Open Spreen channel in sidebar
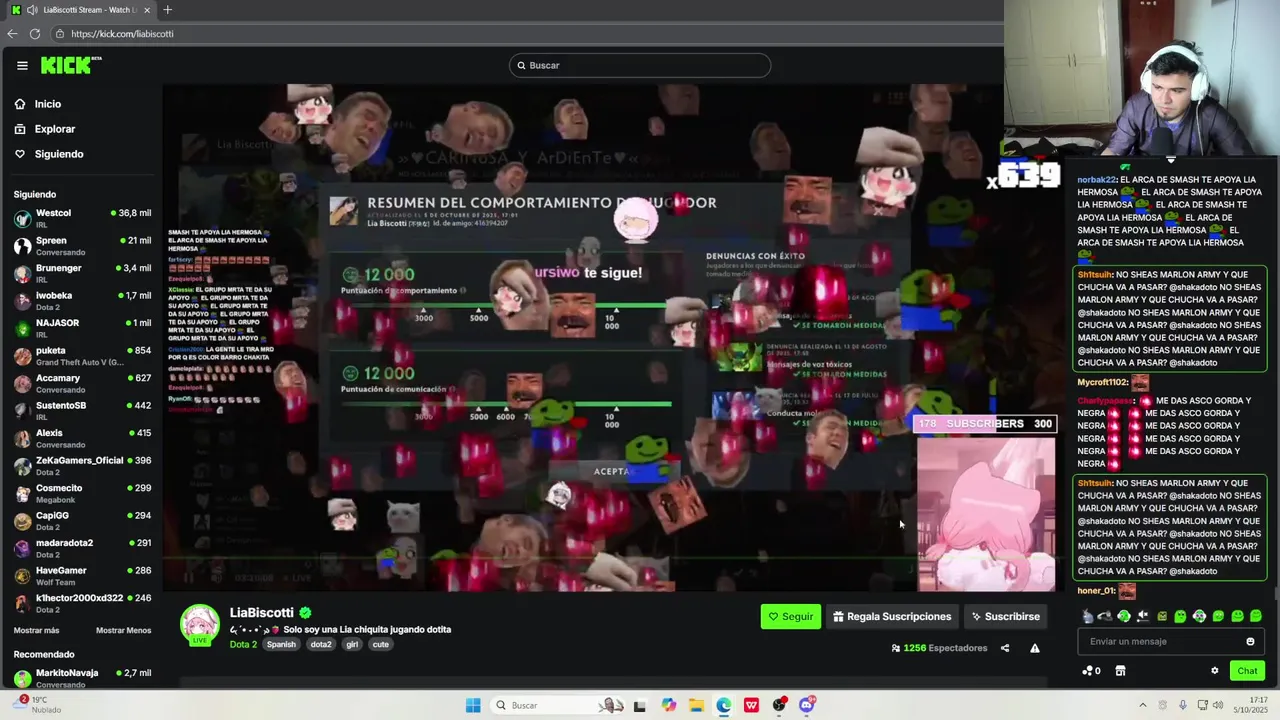1280x720 pixels. (x=82, y=246)
